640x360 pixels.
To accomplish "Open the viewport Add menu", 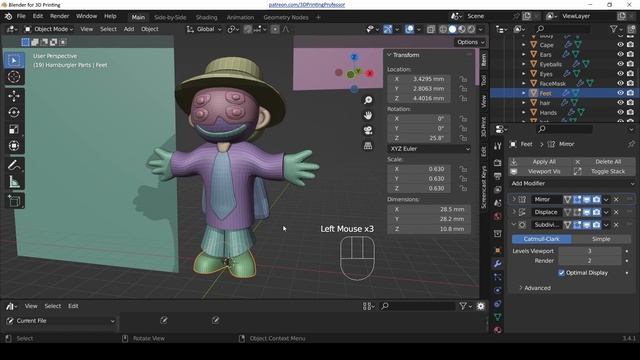I will [129, 29].
